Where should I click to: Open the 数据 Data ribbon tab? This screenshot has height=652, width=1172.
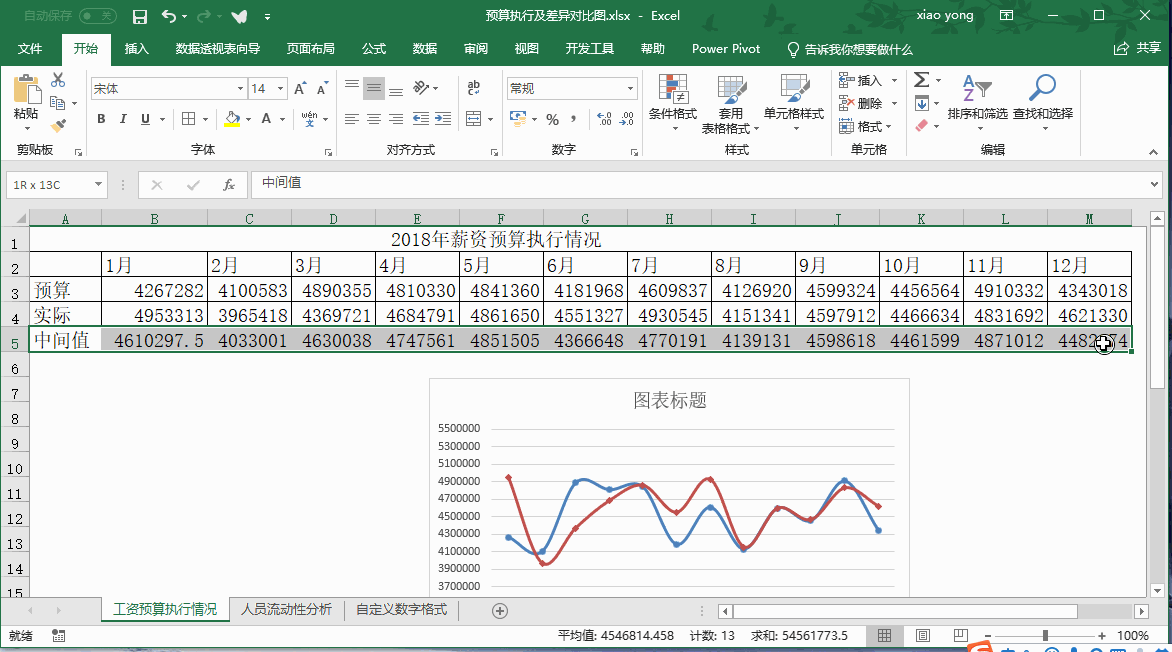[x=425, y=49]
